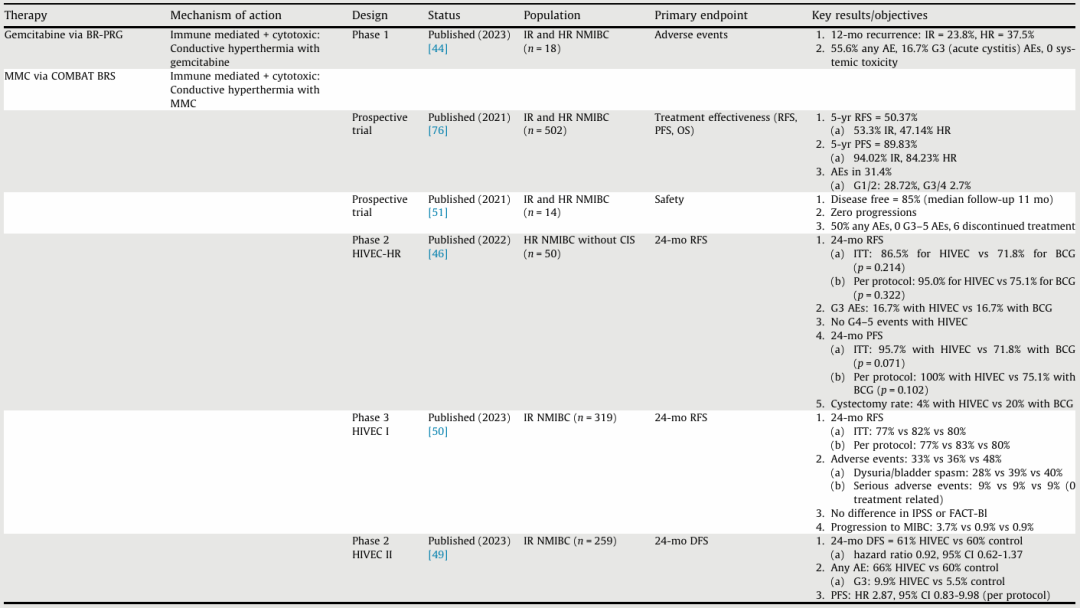1080x608 pixels.
Task: Select the MMC via COMBAT BRS cell
Action: [60, 76]
